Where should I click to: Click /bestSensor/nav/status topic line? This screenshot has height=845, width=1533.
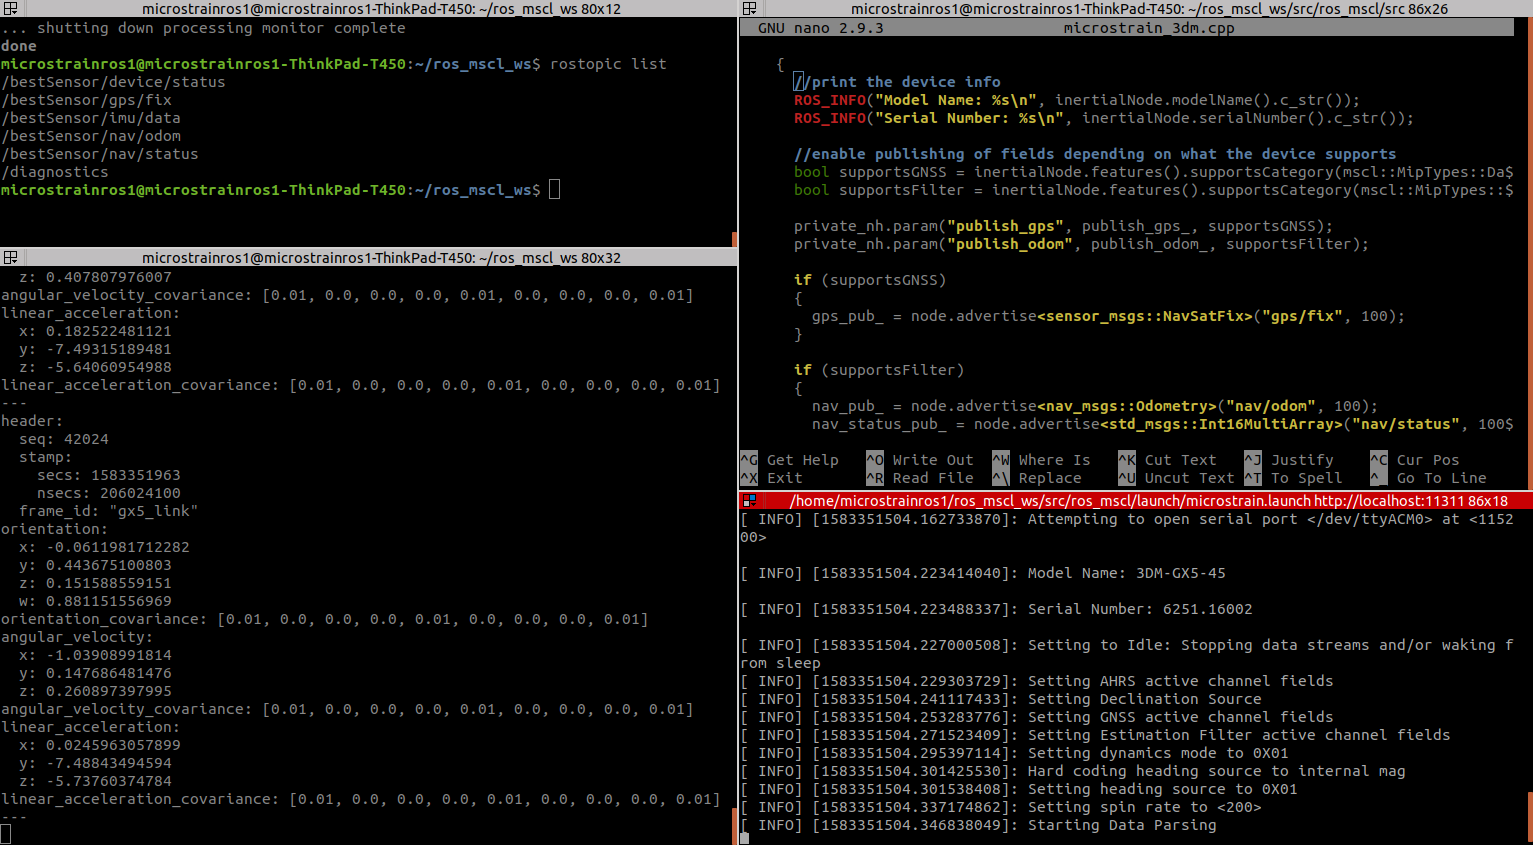[x=100, y=154]
